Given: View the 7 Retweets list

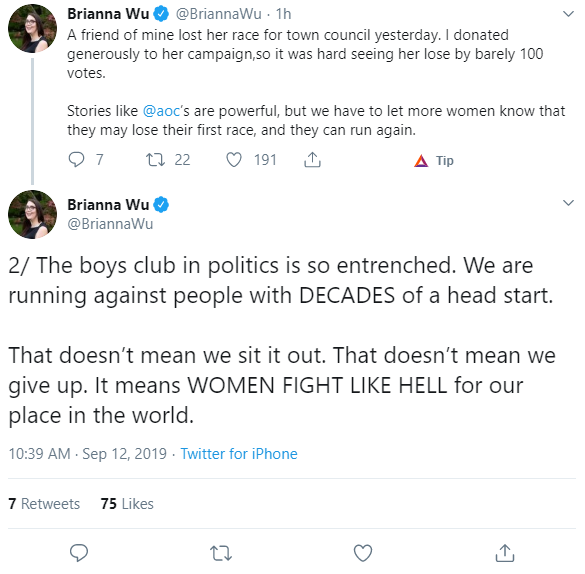Looking at the screenshot, I should (44, 504).
